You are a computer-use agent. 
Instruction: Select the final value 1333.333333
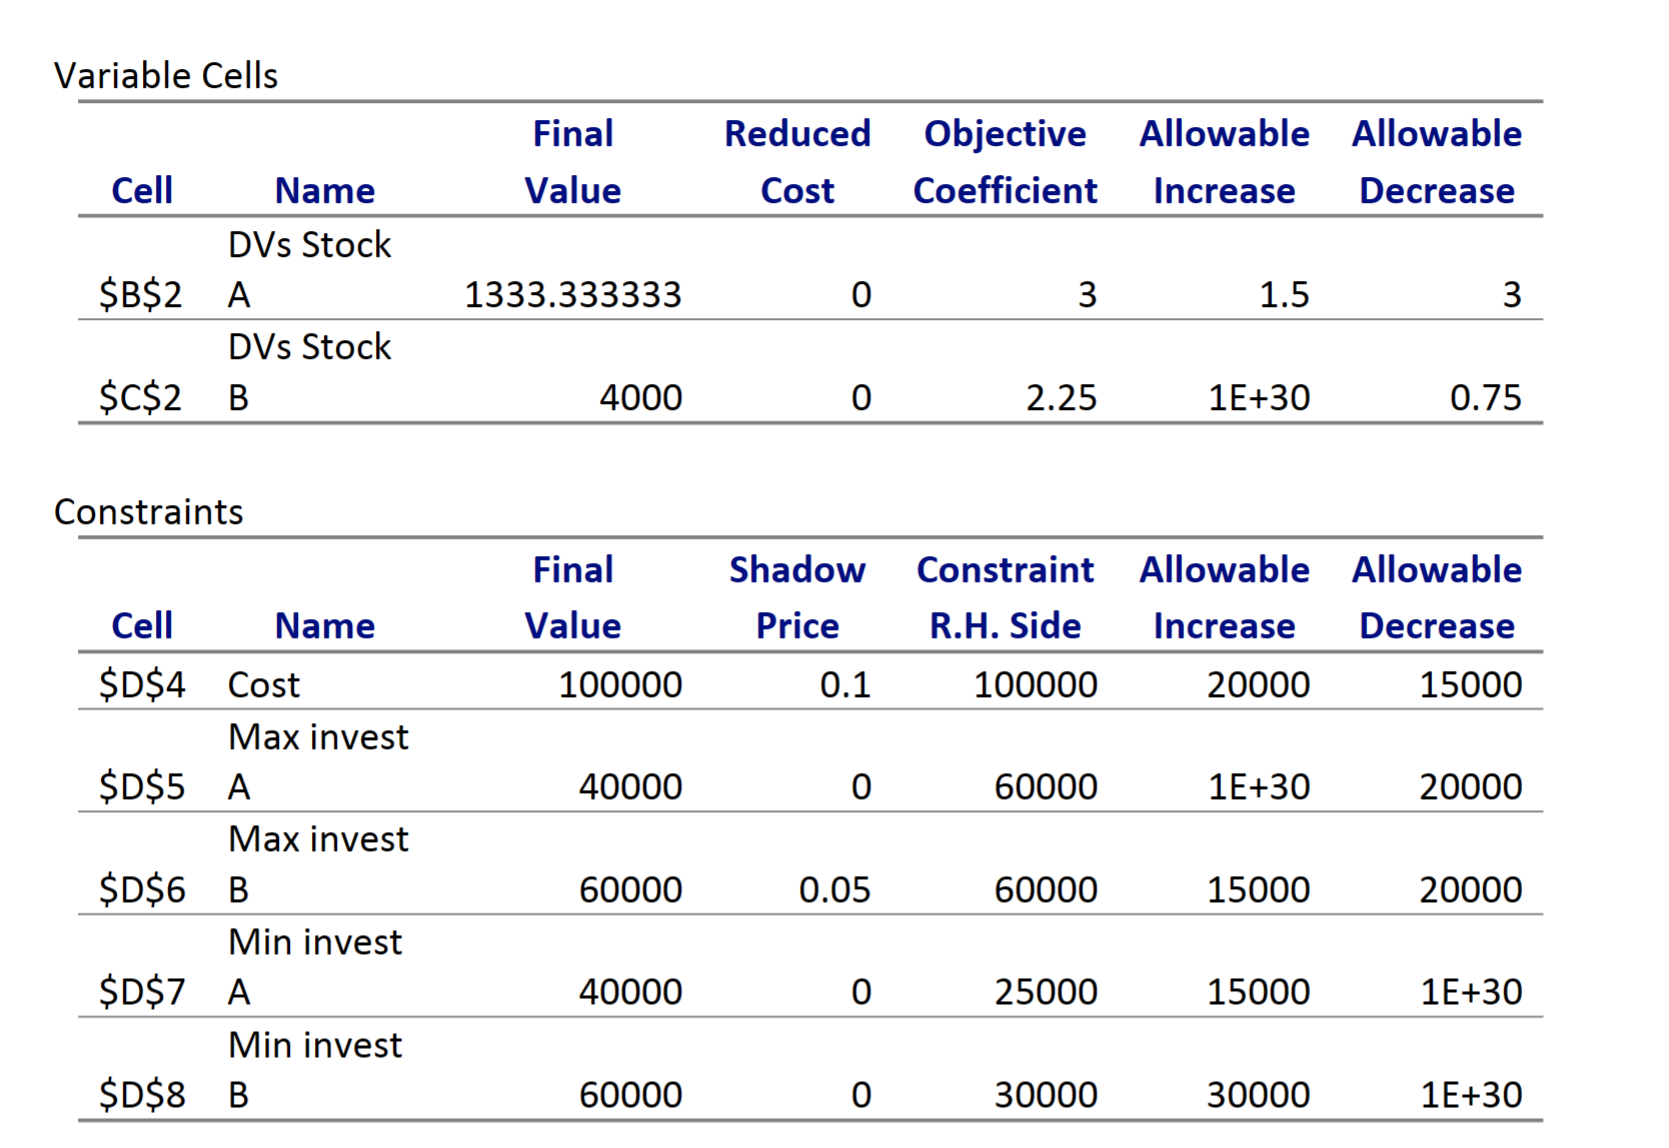(572, 294)
